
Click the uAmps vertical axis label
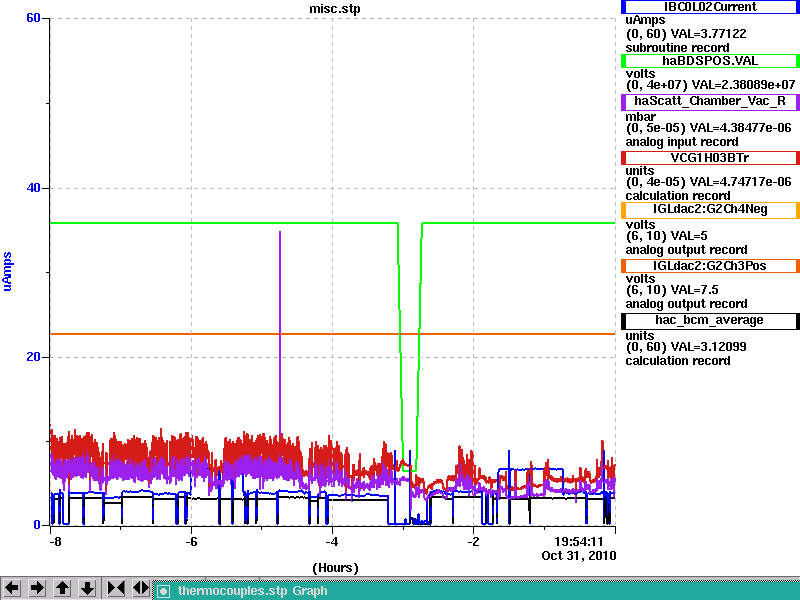[x=7, y=271]
